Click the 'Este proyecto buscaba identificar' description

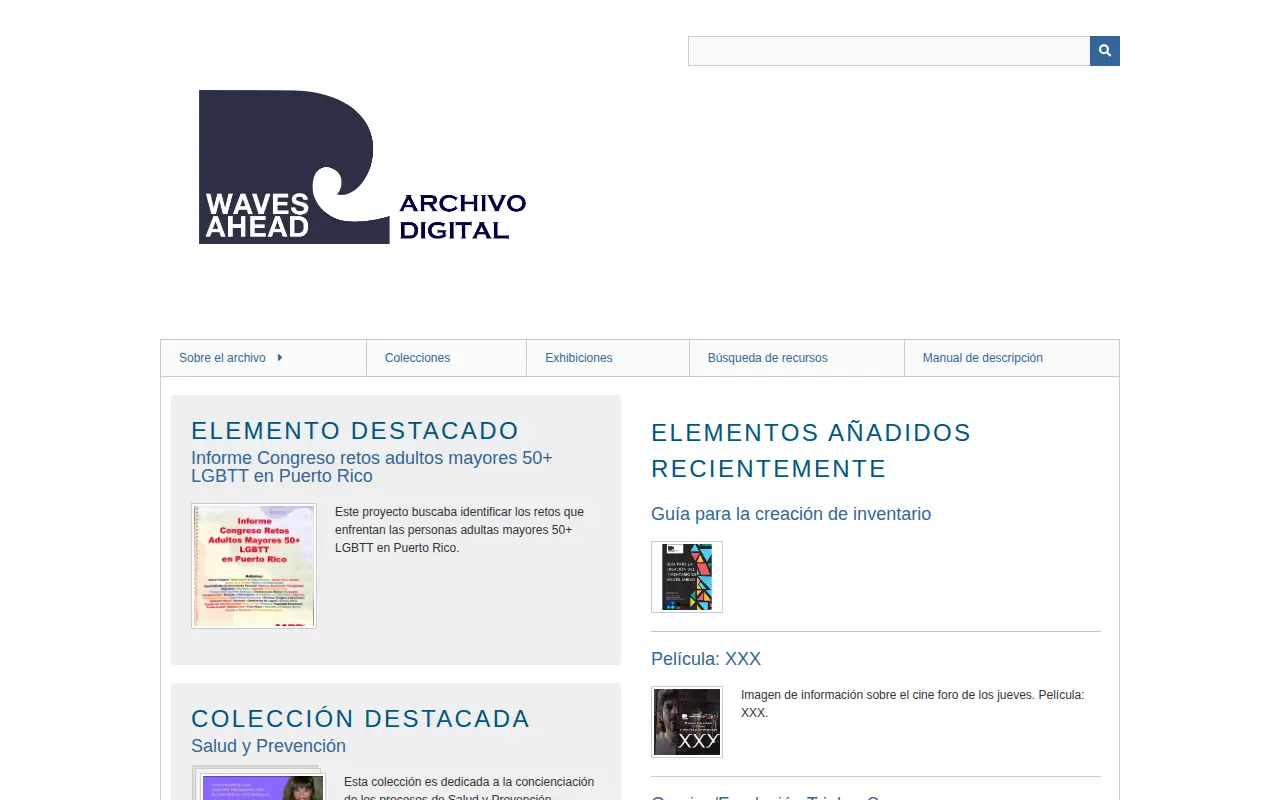[460, 530]
